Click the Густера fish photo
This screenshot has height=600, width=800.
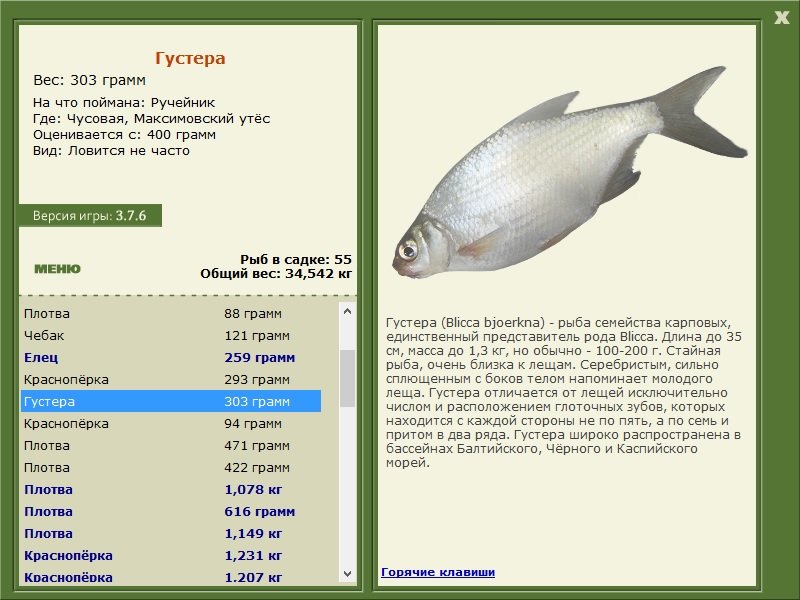click(x=569, y=173)
